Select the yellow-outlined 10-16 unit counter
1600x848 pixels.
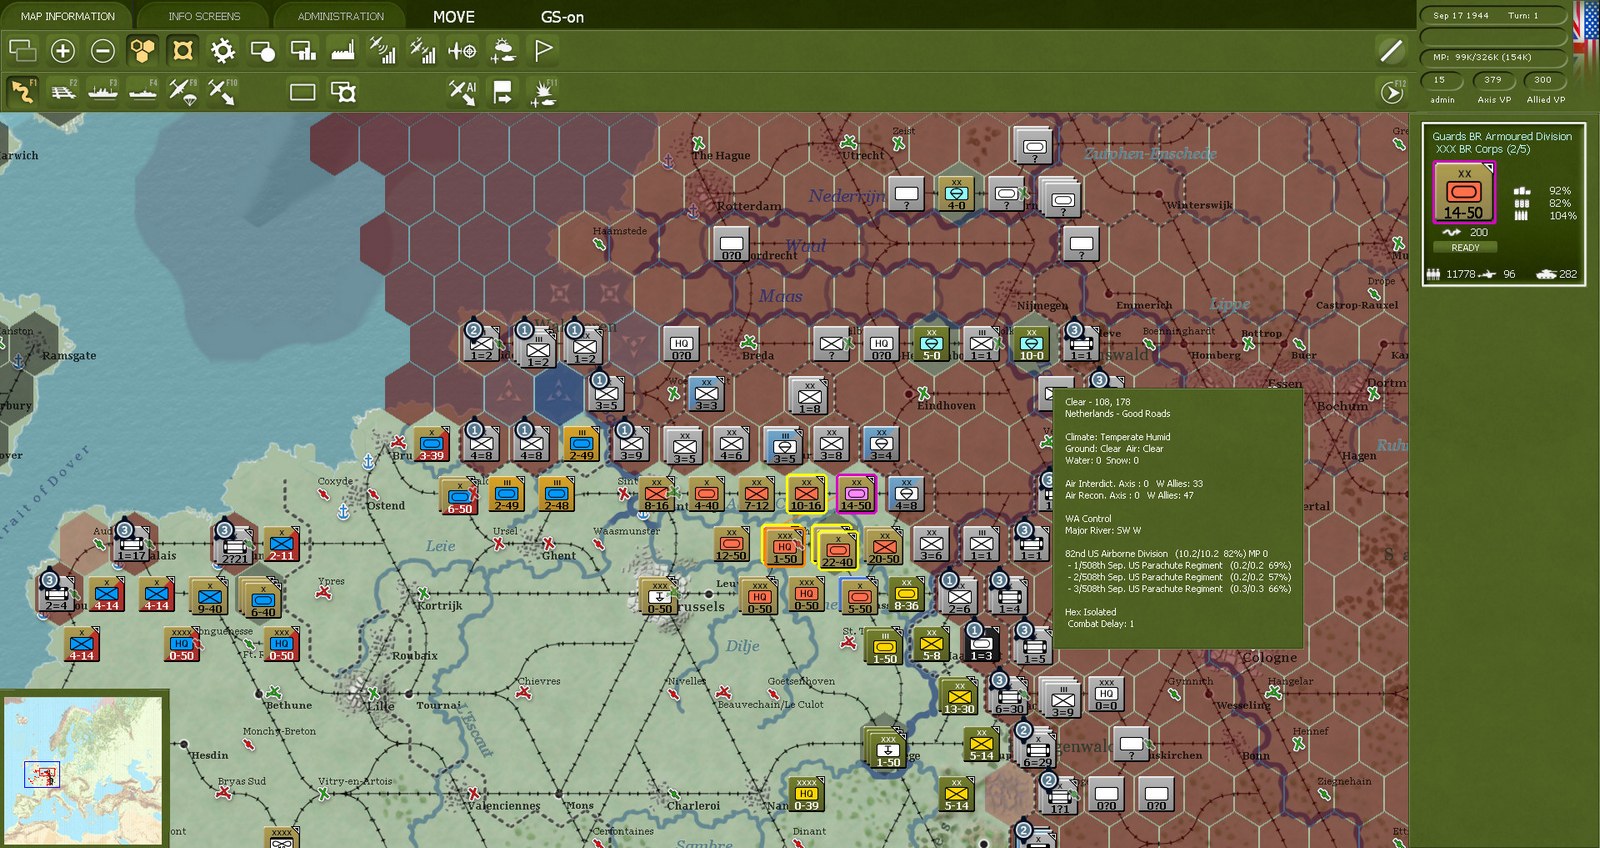806,493
